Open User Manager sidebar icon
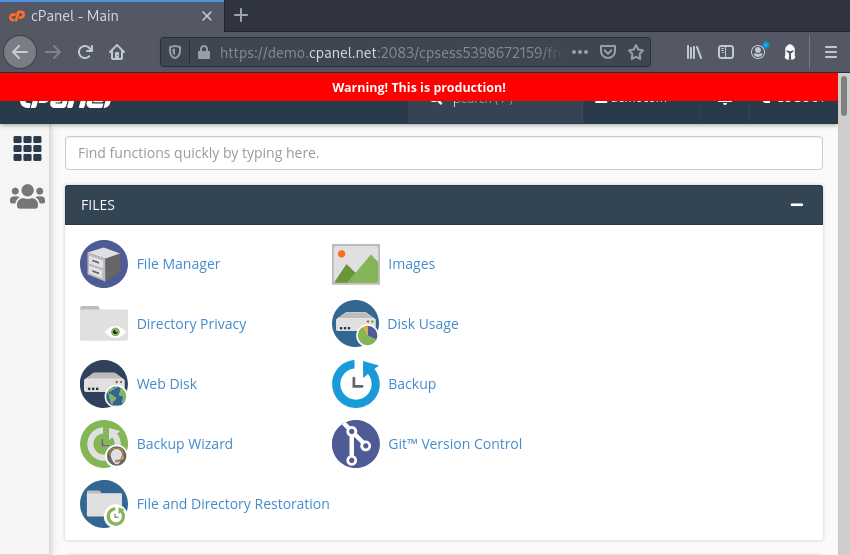Screen dimensions: 850x555 27,197
